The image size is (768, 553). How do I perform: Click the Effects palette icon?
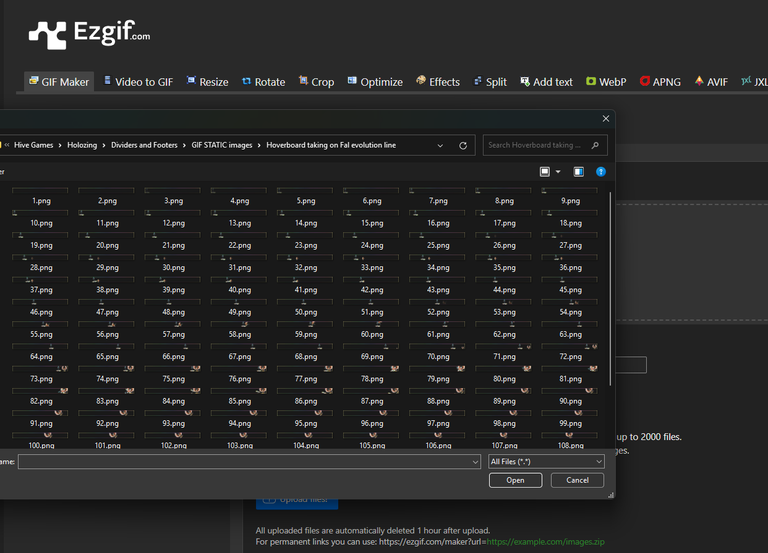(x=421, y=80)
